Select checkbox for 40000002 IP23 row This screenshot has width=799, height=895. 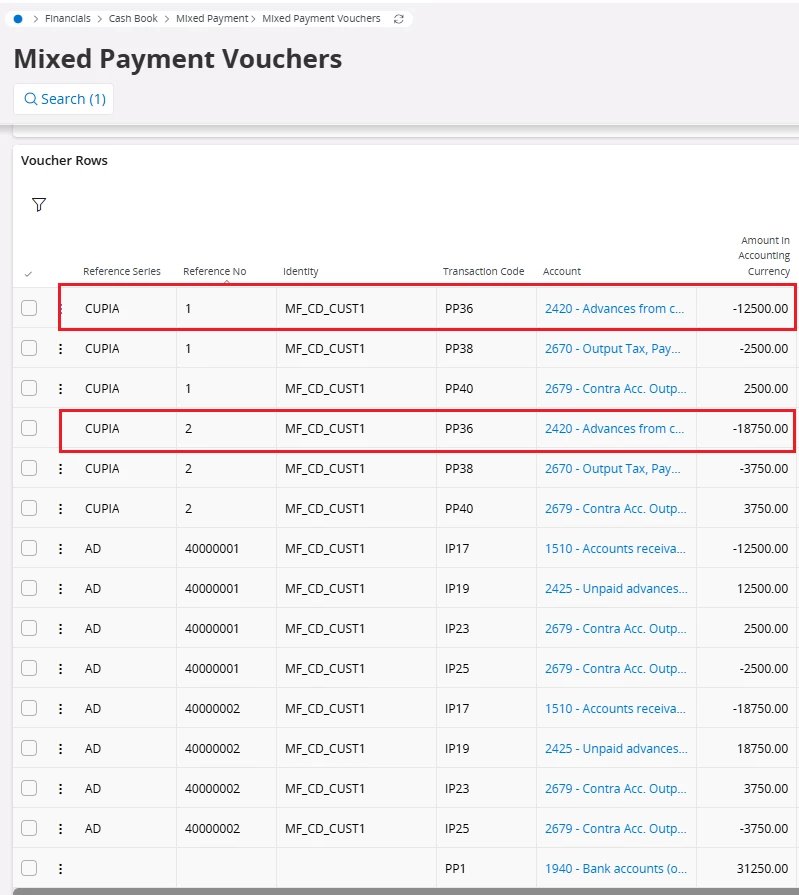coord(29,788)
